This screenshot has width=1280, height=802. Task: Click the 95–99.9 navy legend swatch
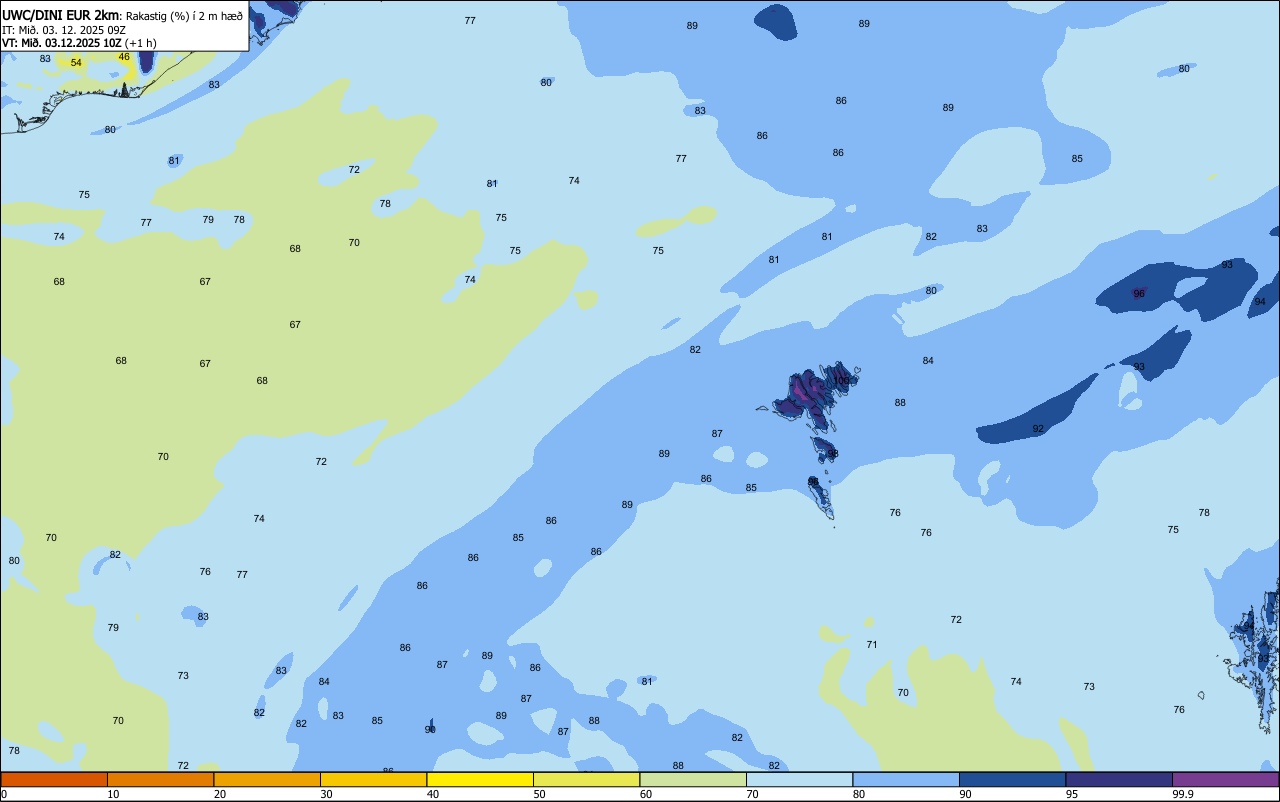pyautogui.click(x=1119, y=779)
